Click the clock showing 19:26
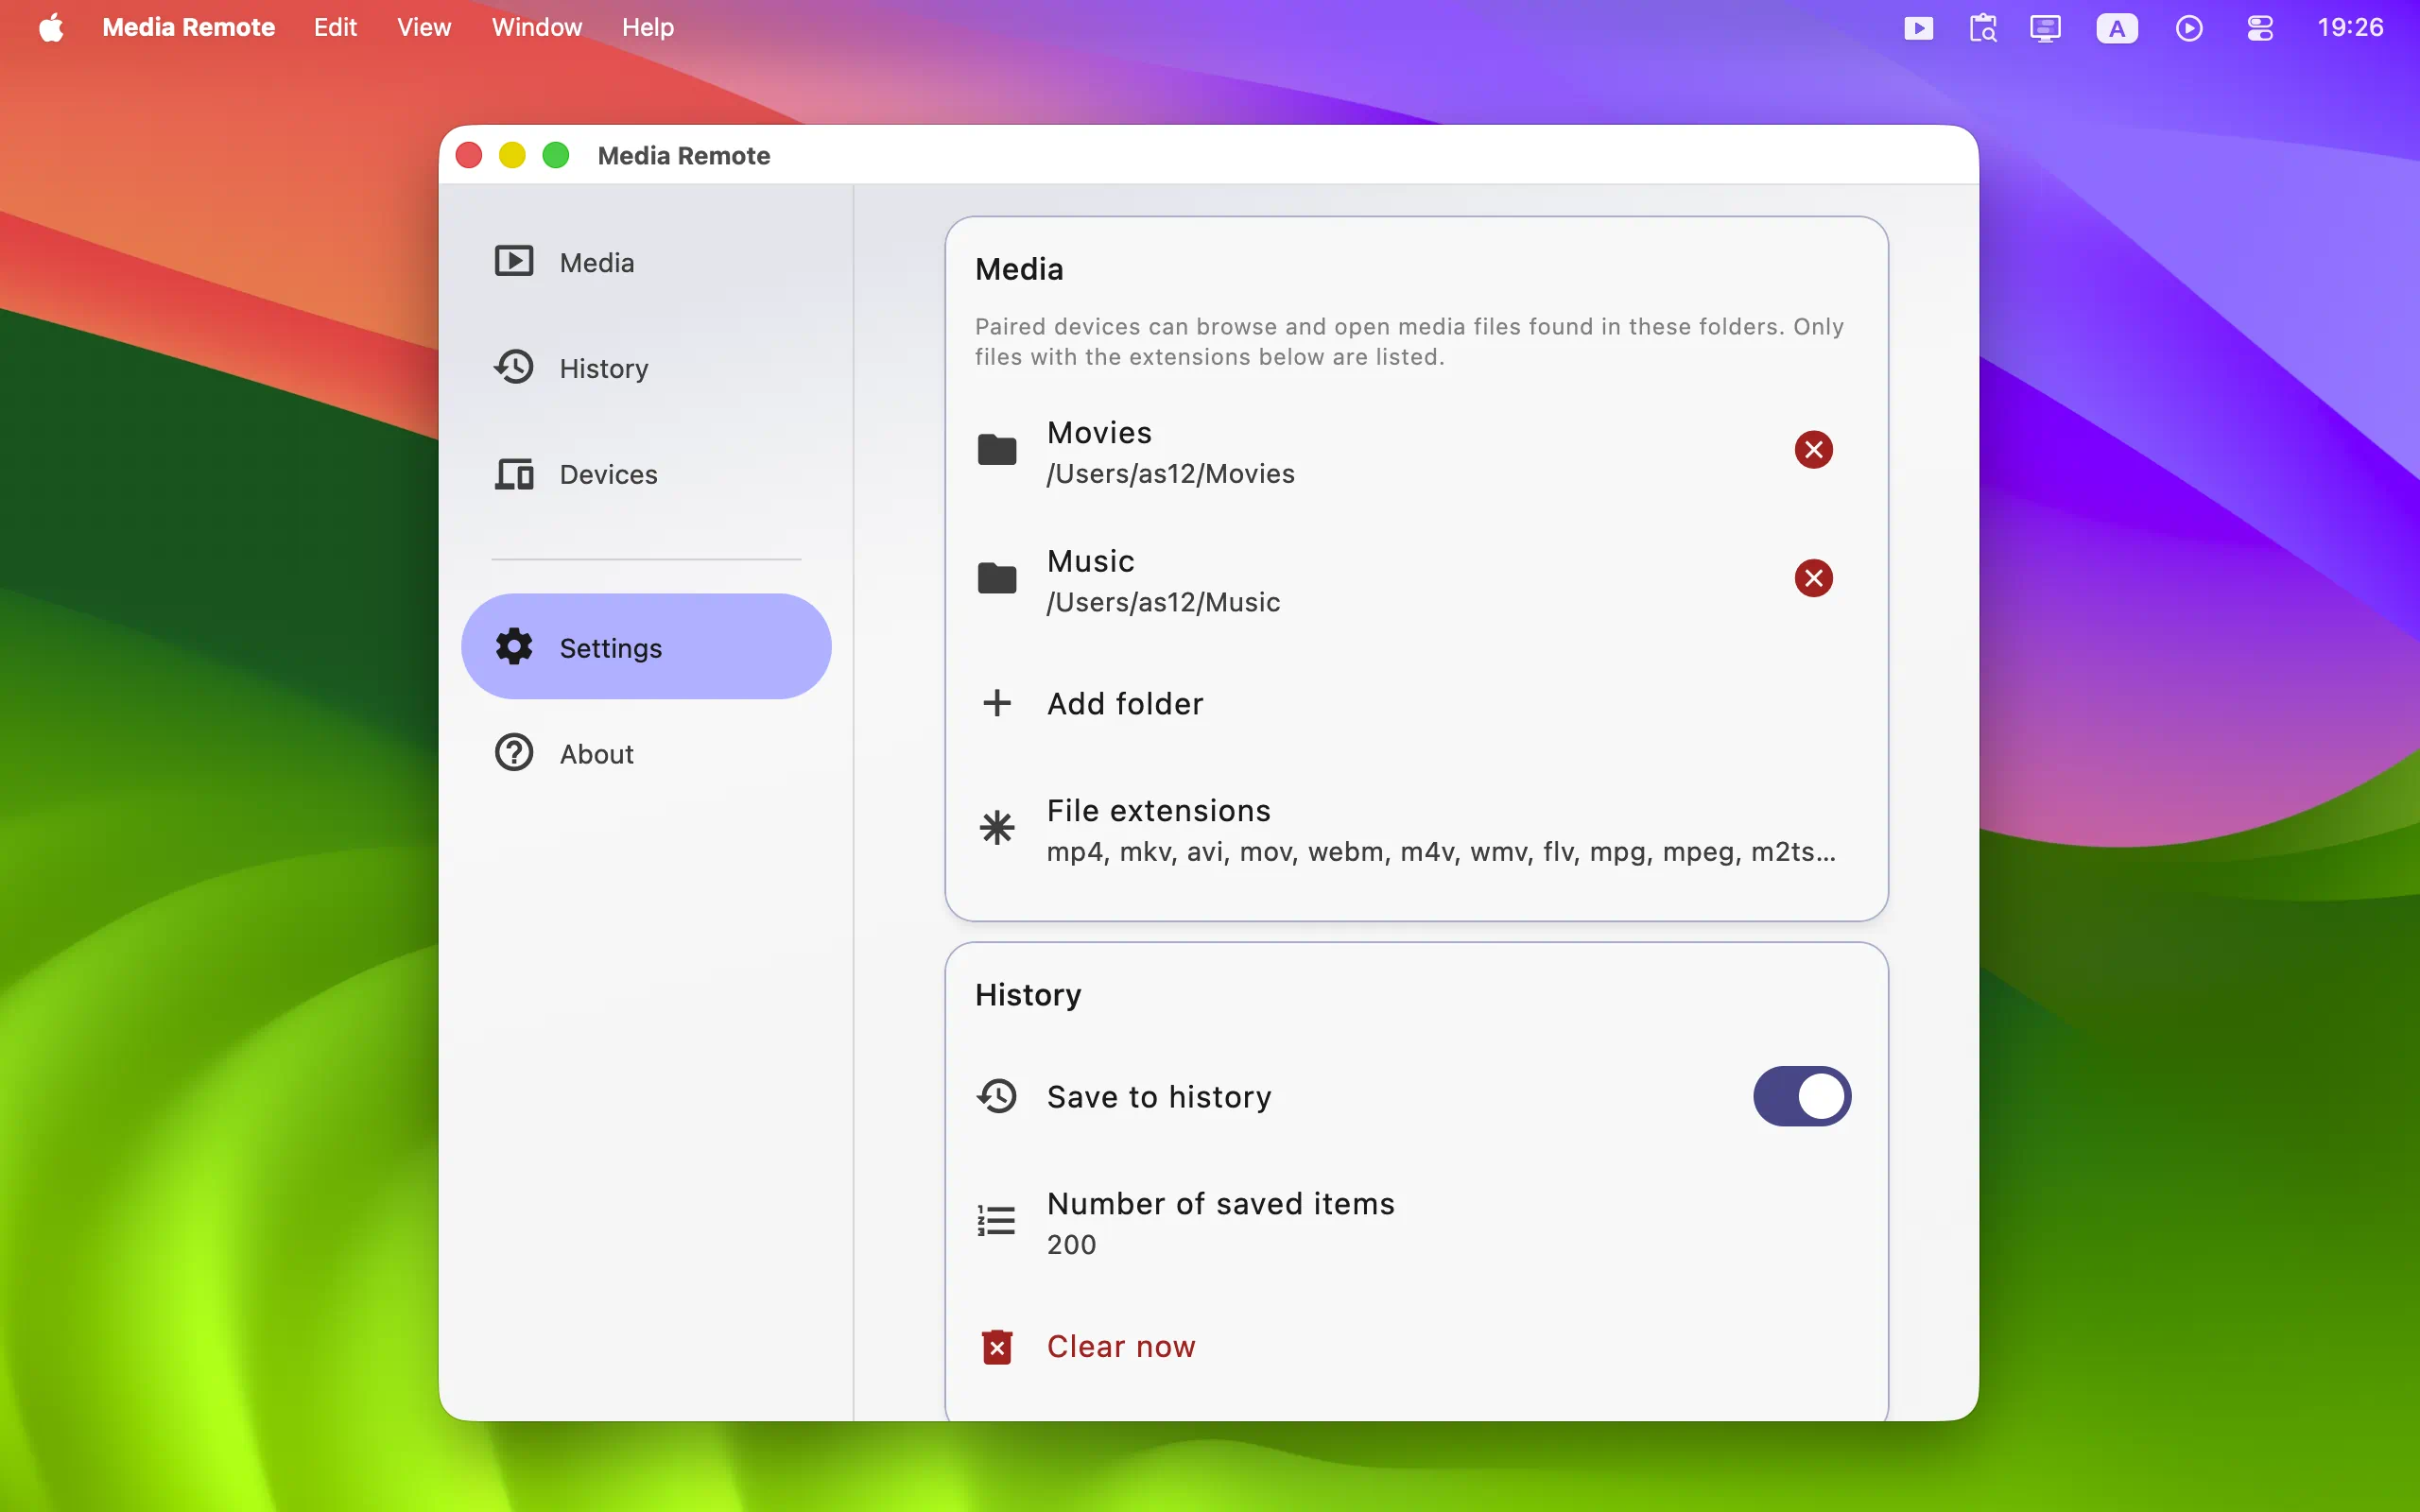This screenshot has height=1512, width=2420. click(x=2350, y=27)
